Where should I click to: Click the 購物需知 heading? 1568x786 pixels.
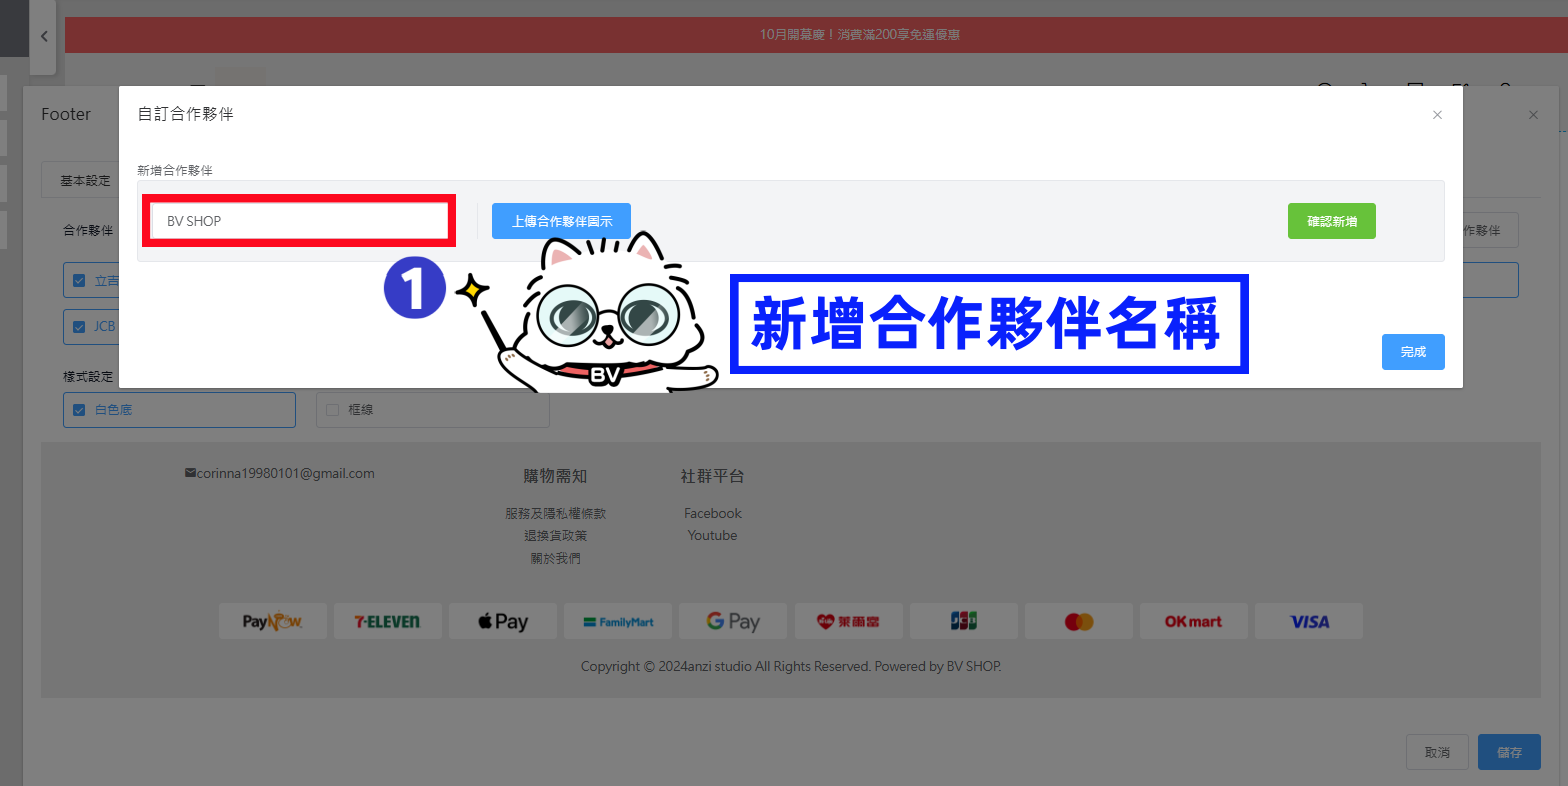point(555,476)
